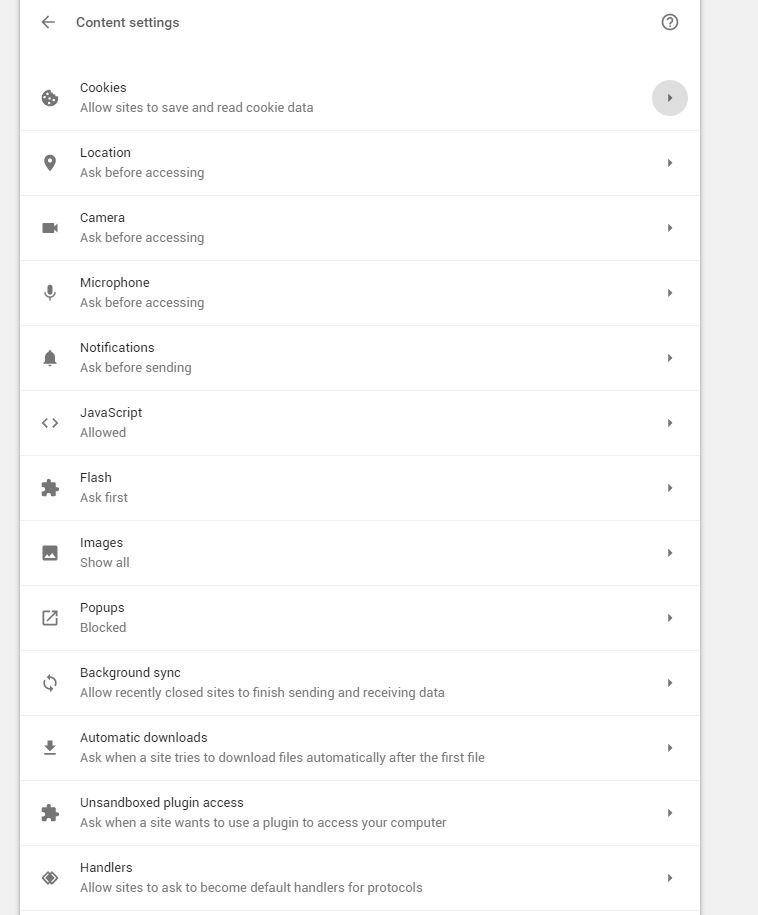Click the cookie icon
This screenshot has width=758, height=915.
(50, 97)
